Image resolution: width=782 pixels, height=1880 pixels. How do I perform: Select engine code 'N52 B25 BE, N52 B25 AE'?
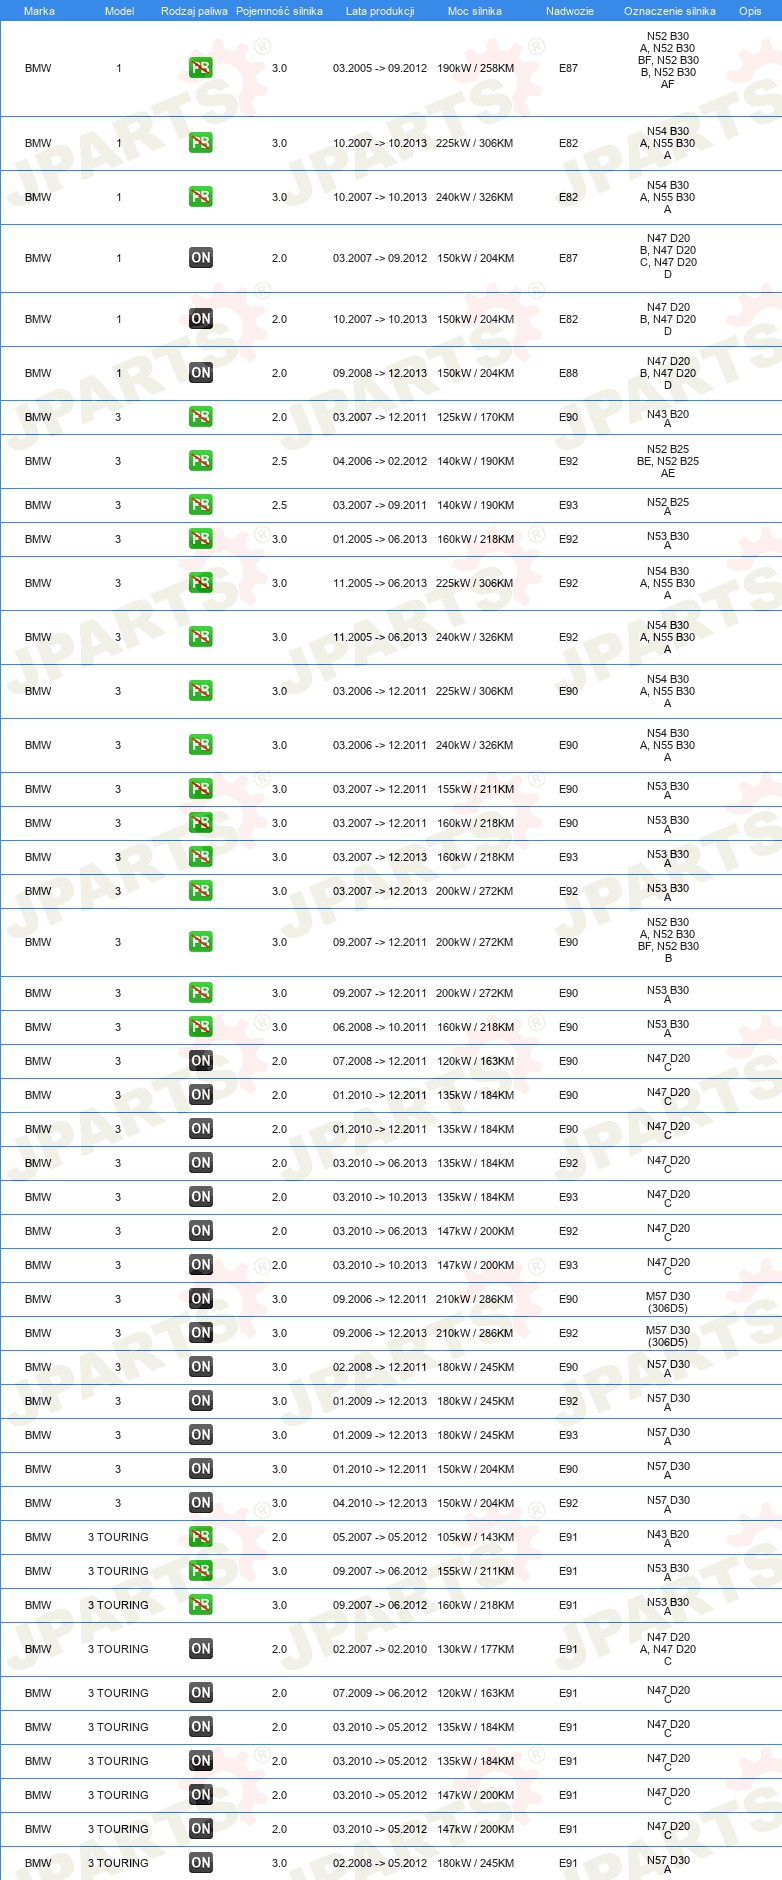click(x=668, y=461)
